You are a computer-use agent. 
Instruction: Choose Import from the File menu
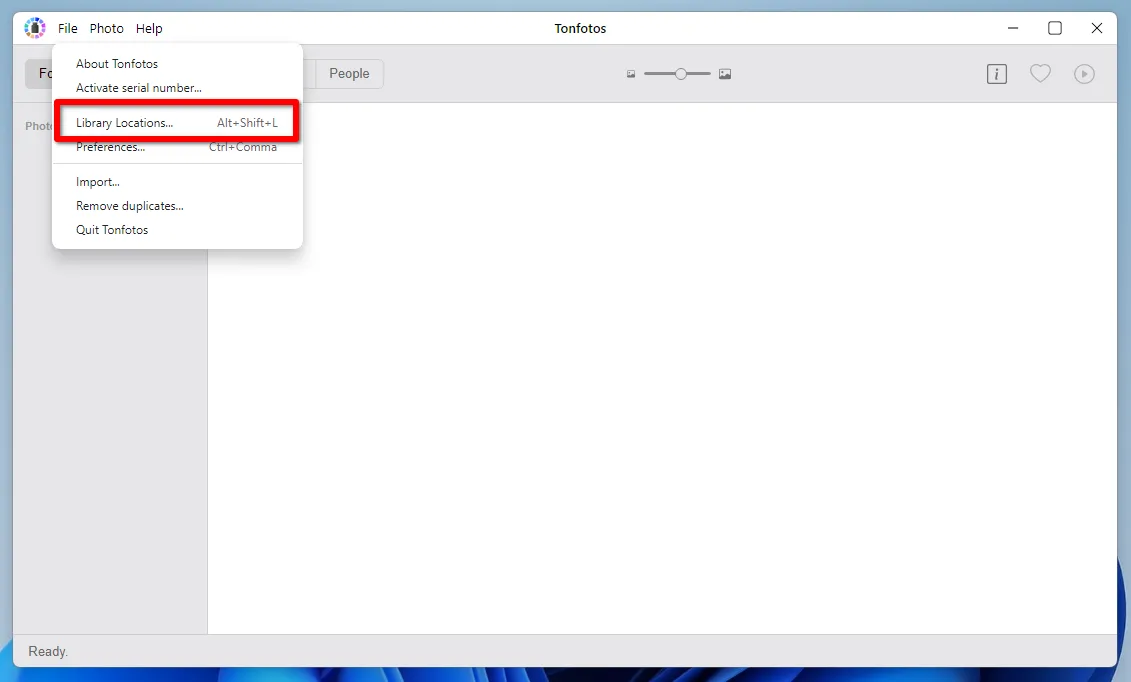pos(98,182)
